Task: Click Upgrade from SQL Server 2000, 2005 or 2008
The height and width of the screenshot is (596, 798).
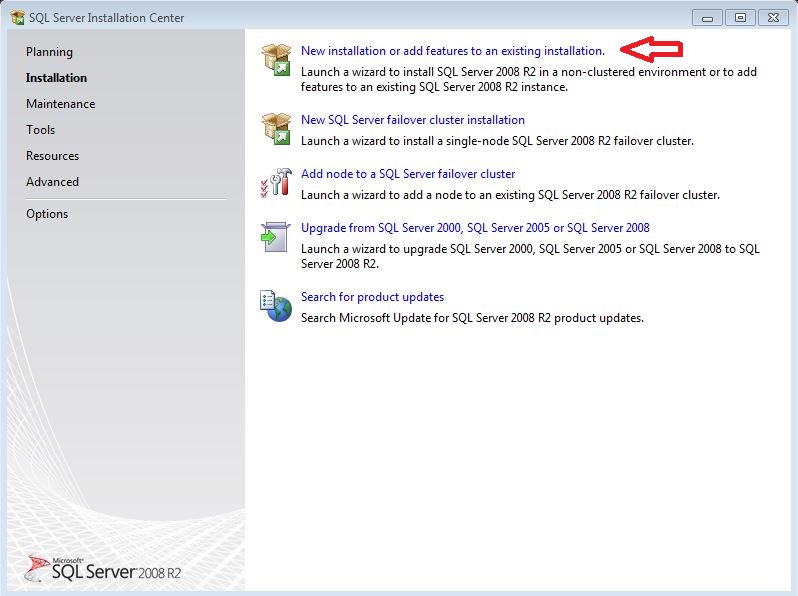Action: (x=475, y=228)
